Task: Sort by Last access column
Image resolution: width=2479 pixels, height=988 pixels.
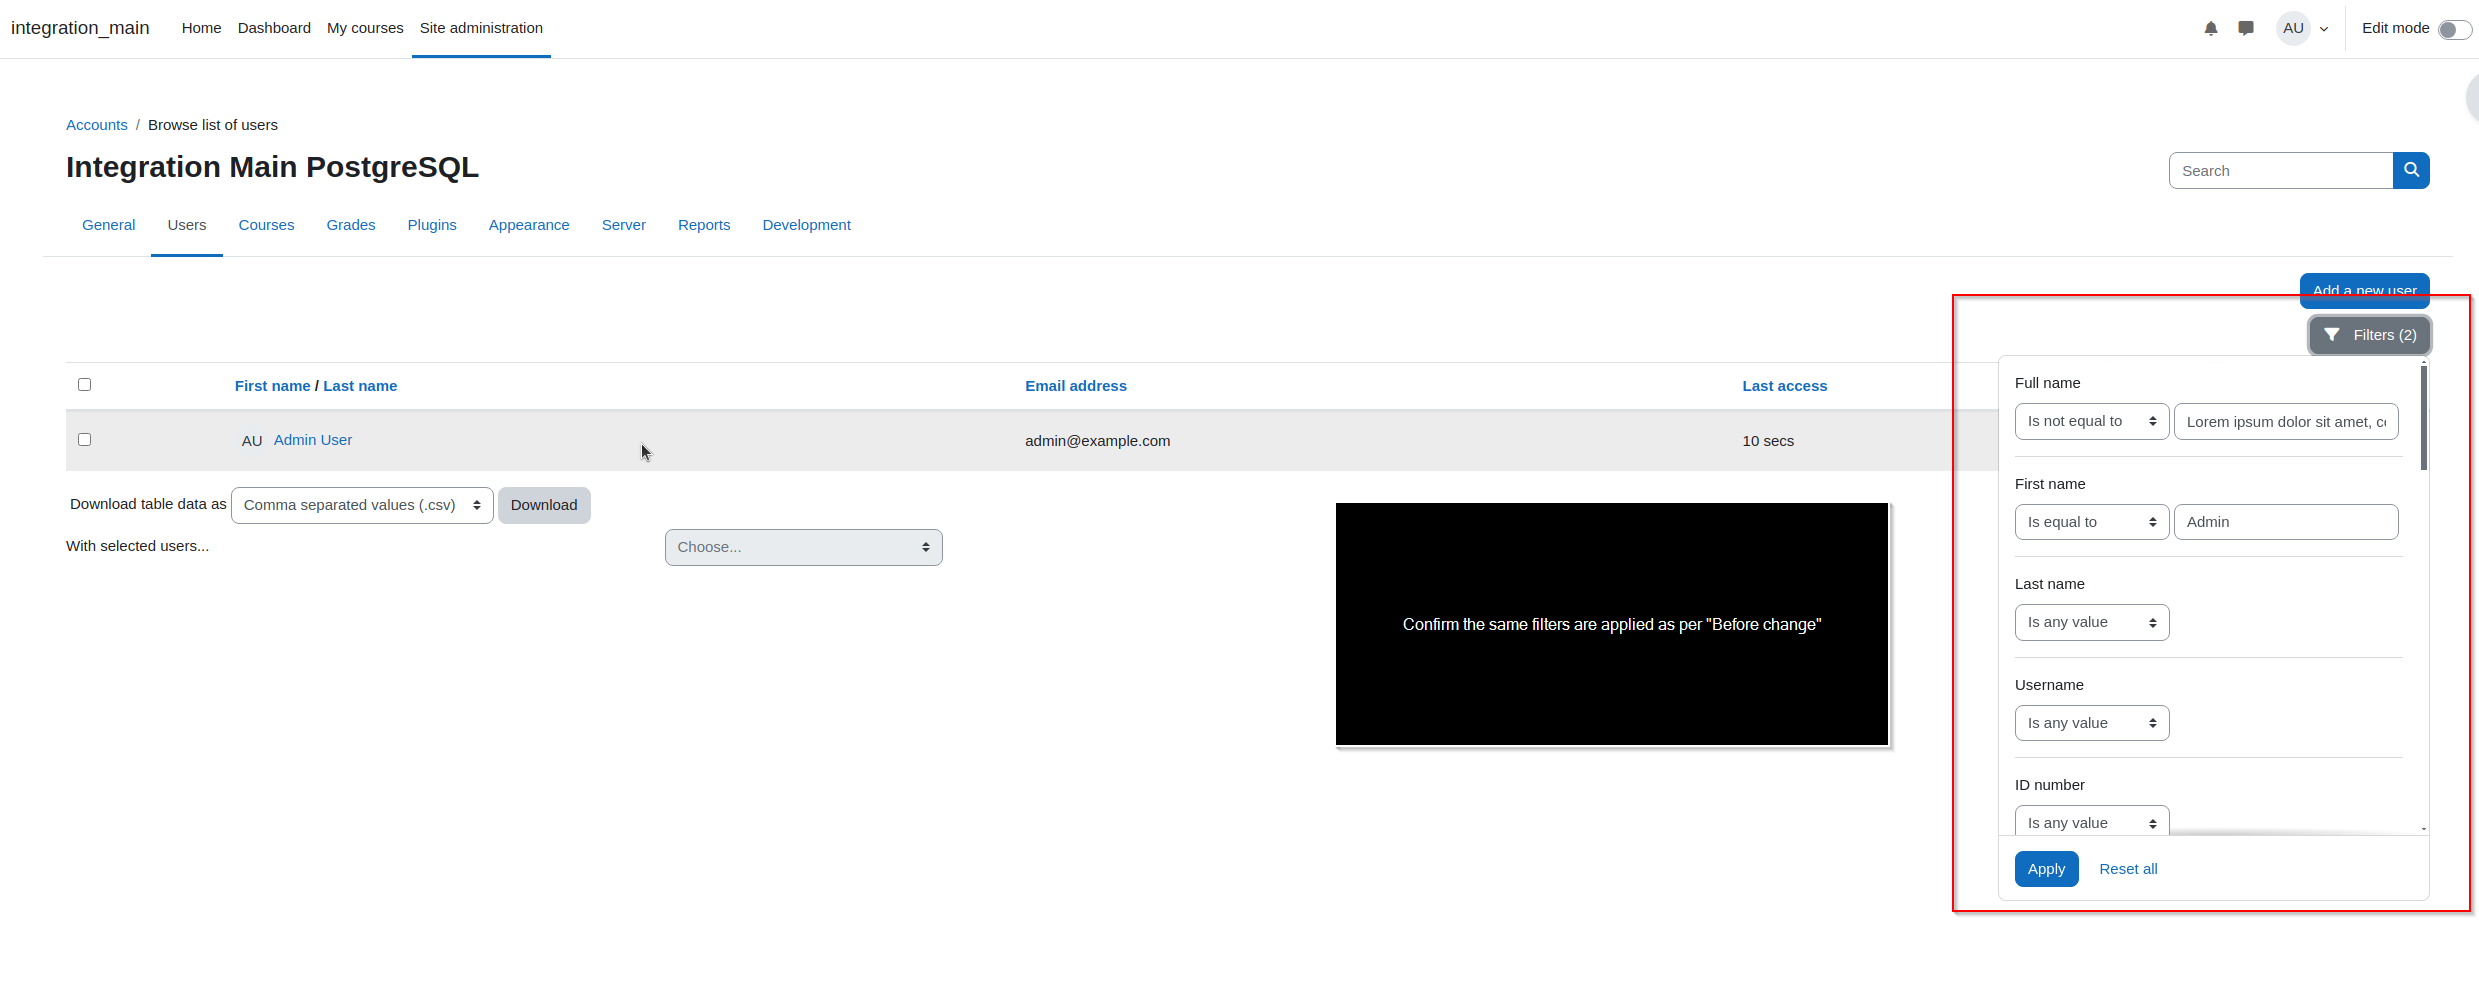Action: tap(1784, 386)
